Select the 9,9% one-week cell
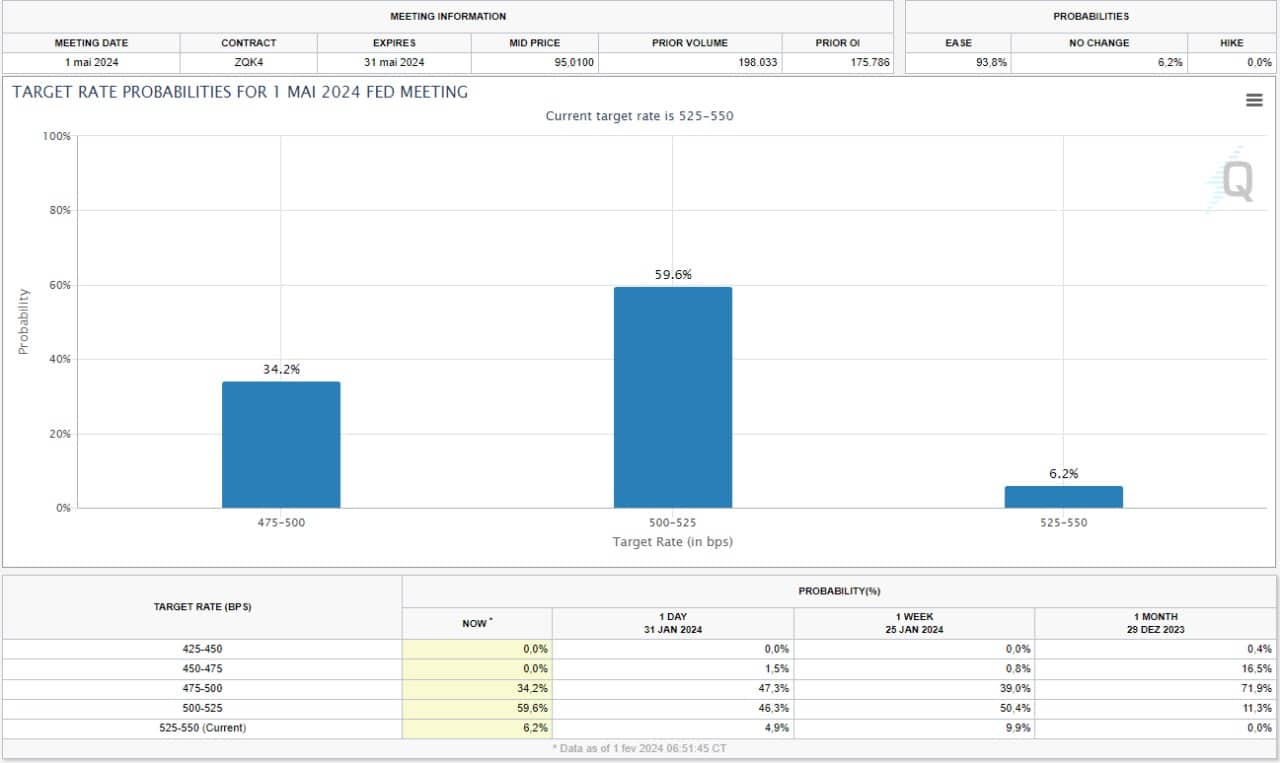This screenshot has height=763, width=1280. click(x=914, y=728)
